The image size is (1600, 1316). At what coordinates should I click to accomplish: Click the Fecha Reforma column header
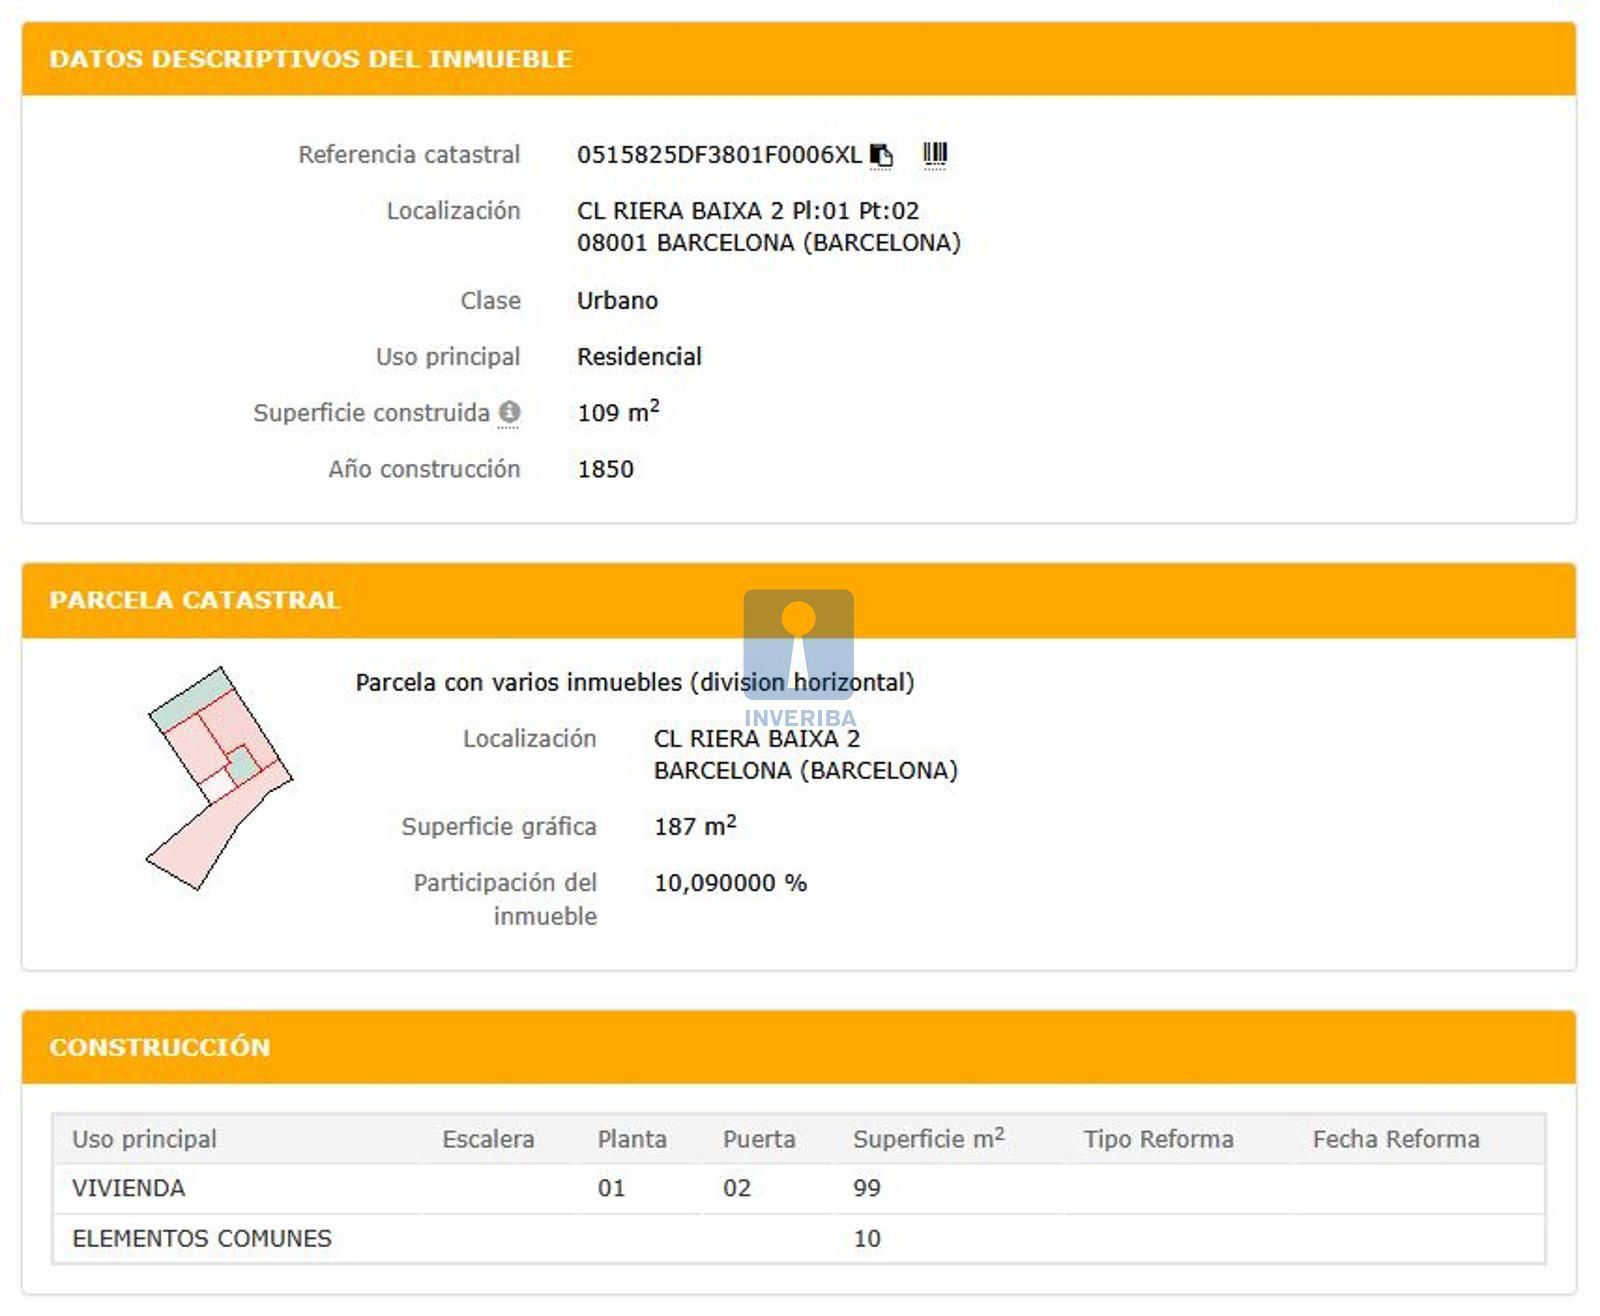[1395, 1139]
